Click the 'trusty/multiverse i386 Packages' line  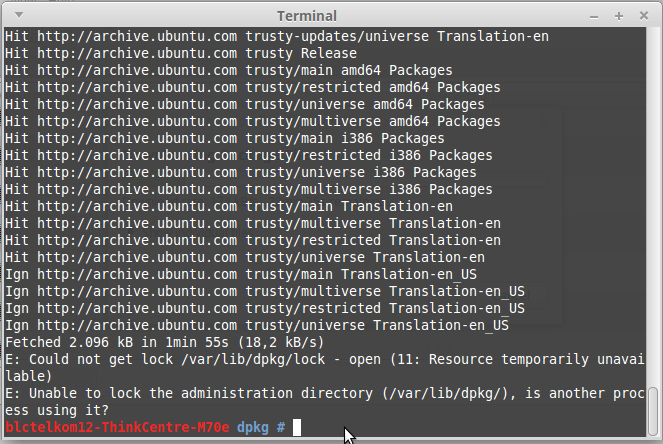(248, 190)
